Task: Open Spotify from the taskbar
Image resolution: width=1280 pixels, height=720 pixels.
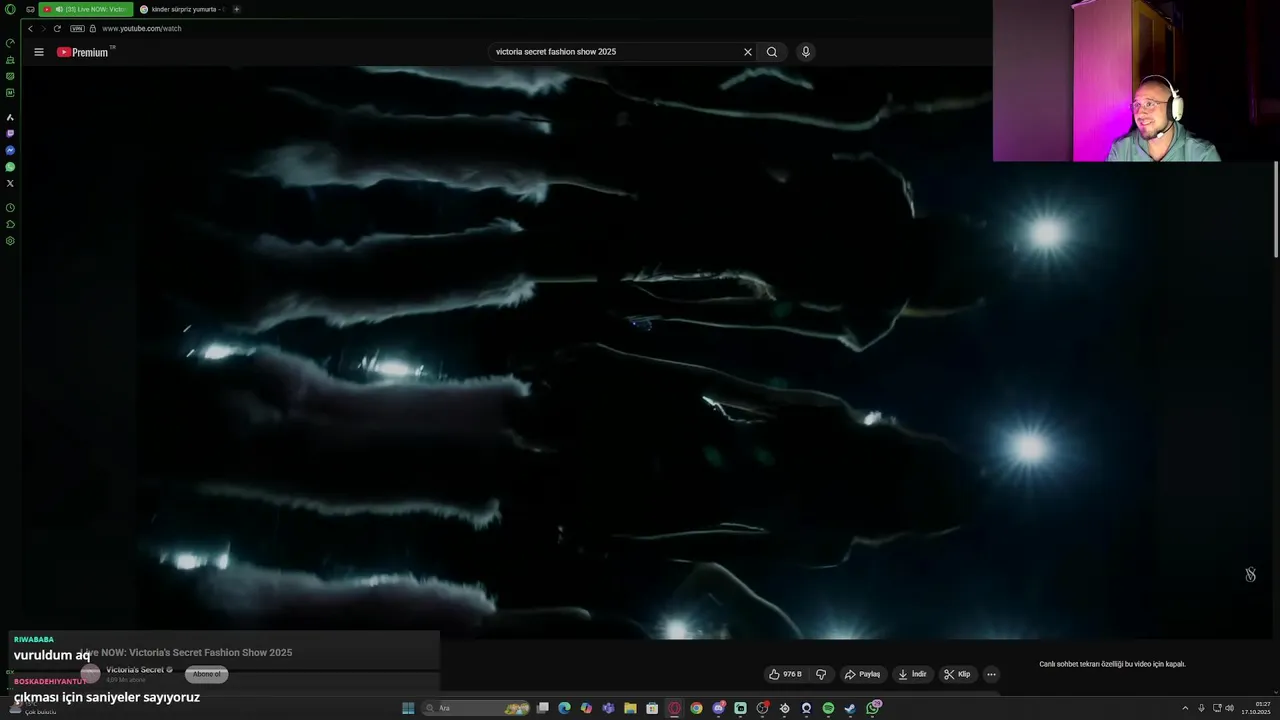Action: click(x=828, y=708)
